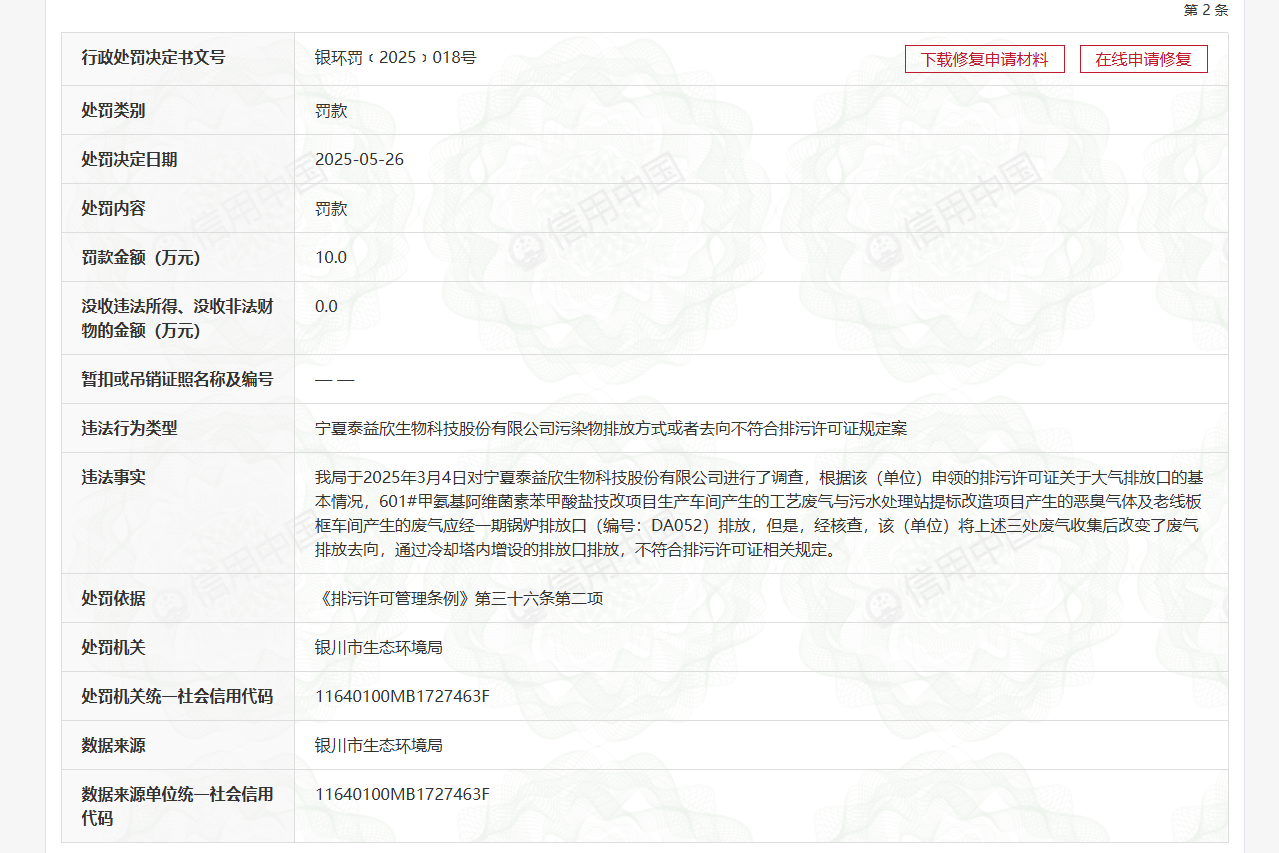
Task: Click the 在线申请修复 button
Action: (1144, 59)
